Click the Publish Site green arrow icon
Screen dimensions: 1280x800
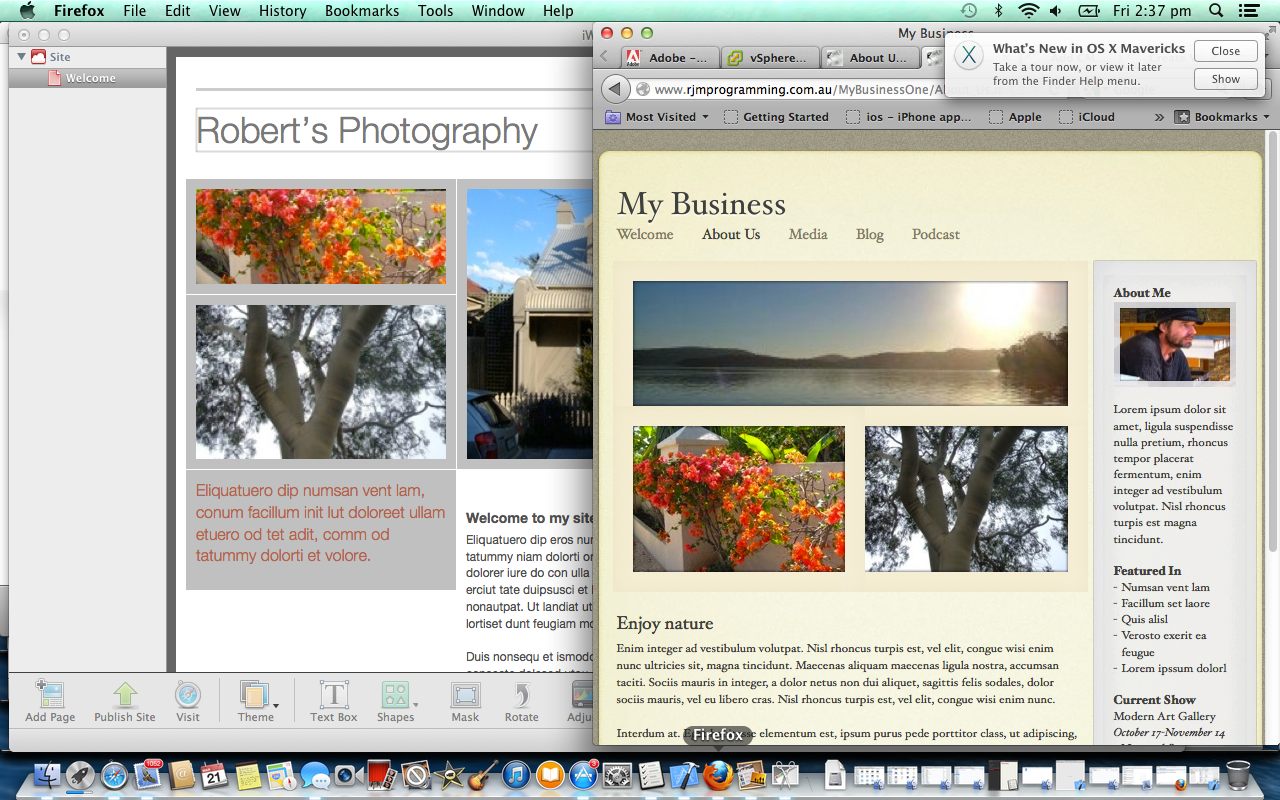124,694
